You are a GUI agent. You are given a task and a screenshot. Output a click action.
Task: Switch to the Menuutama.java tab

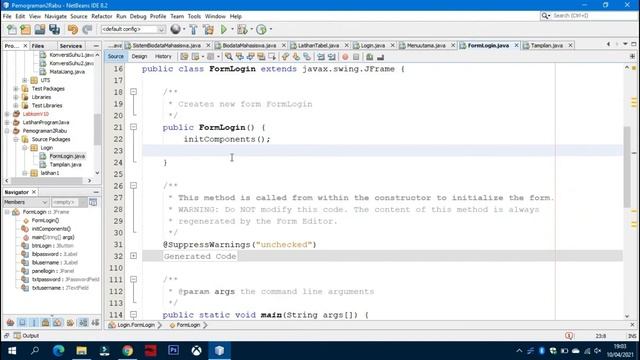(426, 45)
